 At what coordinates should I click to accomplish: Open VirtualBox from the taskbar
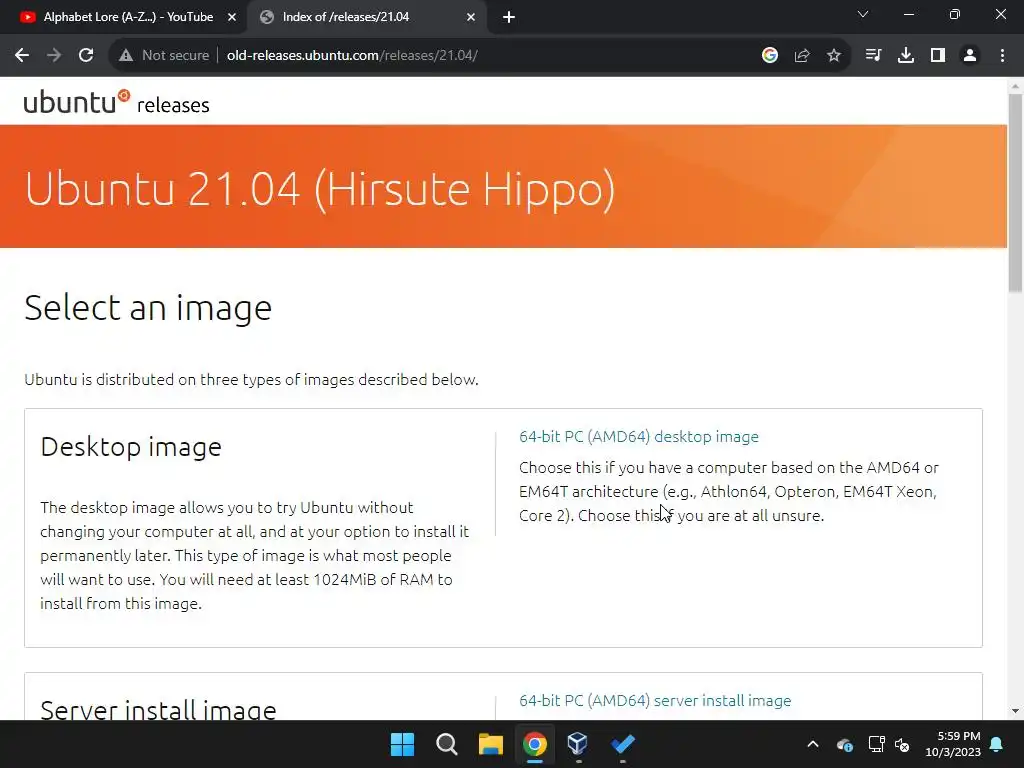click(x=578, y=744)
